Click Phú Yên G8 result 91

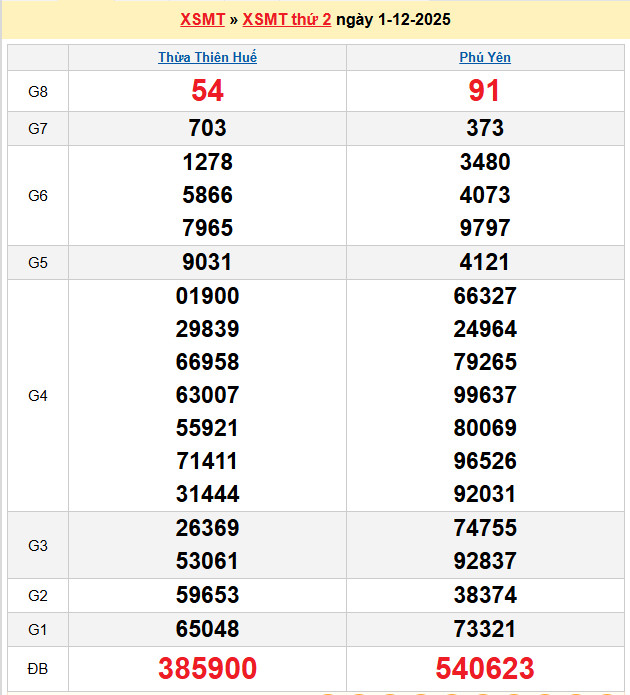485,91
